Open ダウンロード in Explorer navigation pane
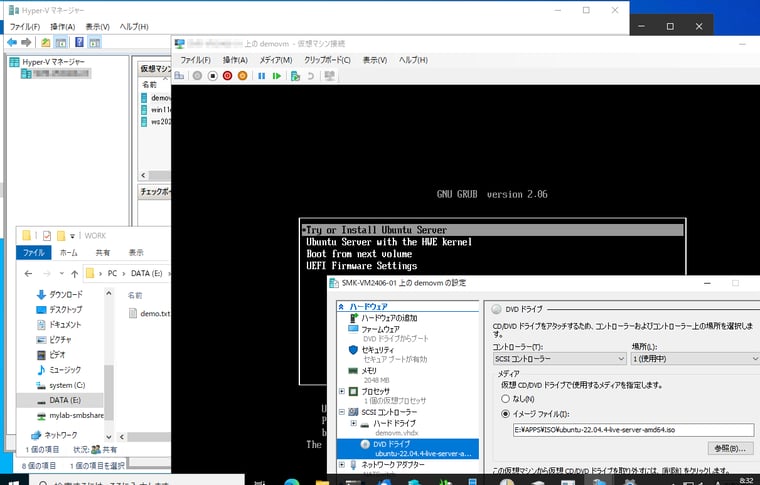 point(66,295)
